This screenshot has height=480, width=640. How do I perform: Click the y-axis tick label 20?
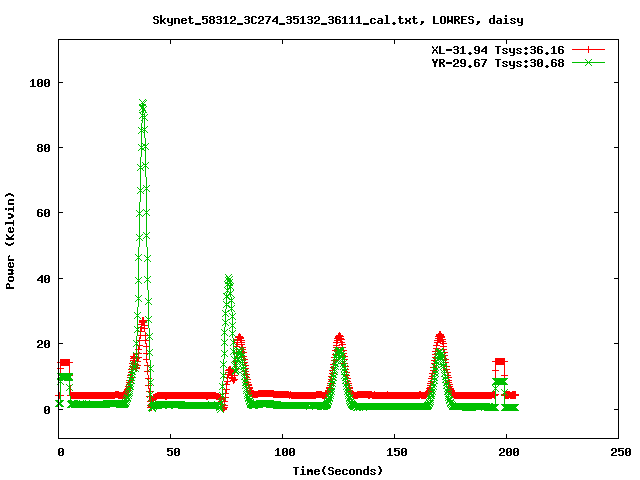43,344
